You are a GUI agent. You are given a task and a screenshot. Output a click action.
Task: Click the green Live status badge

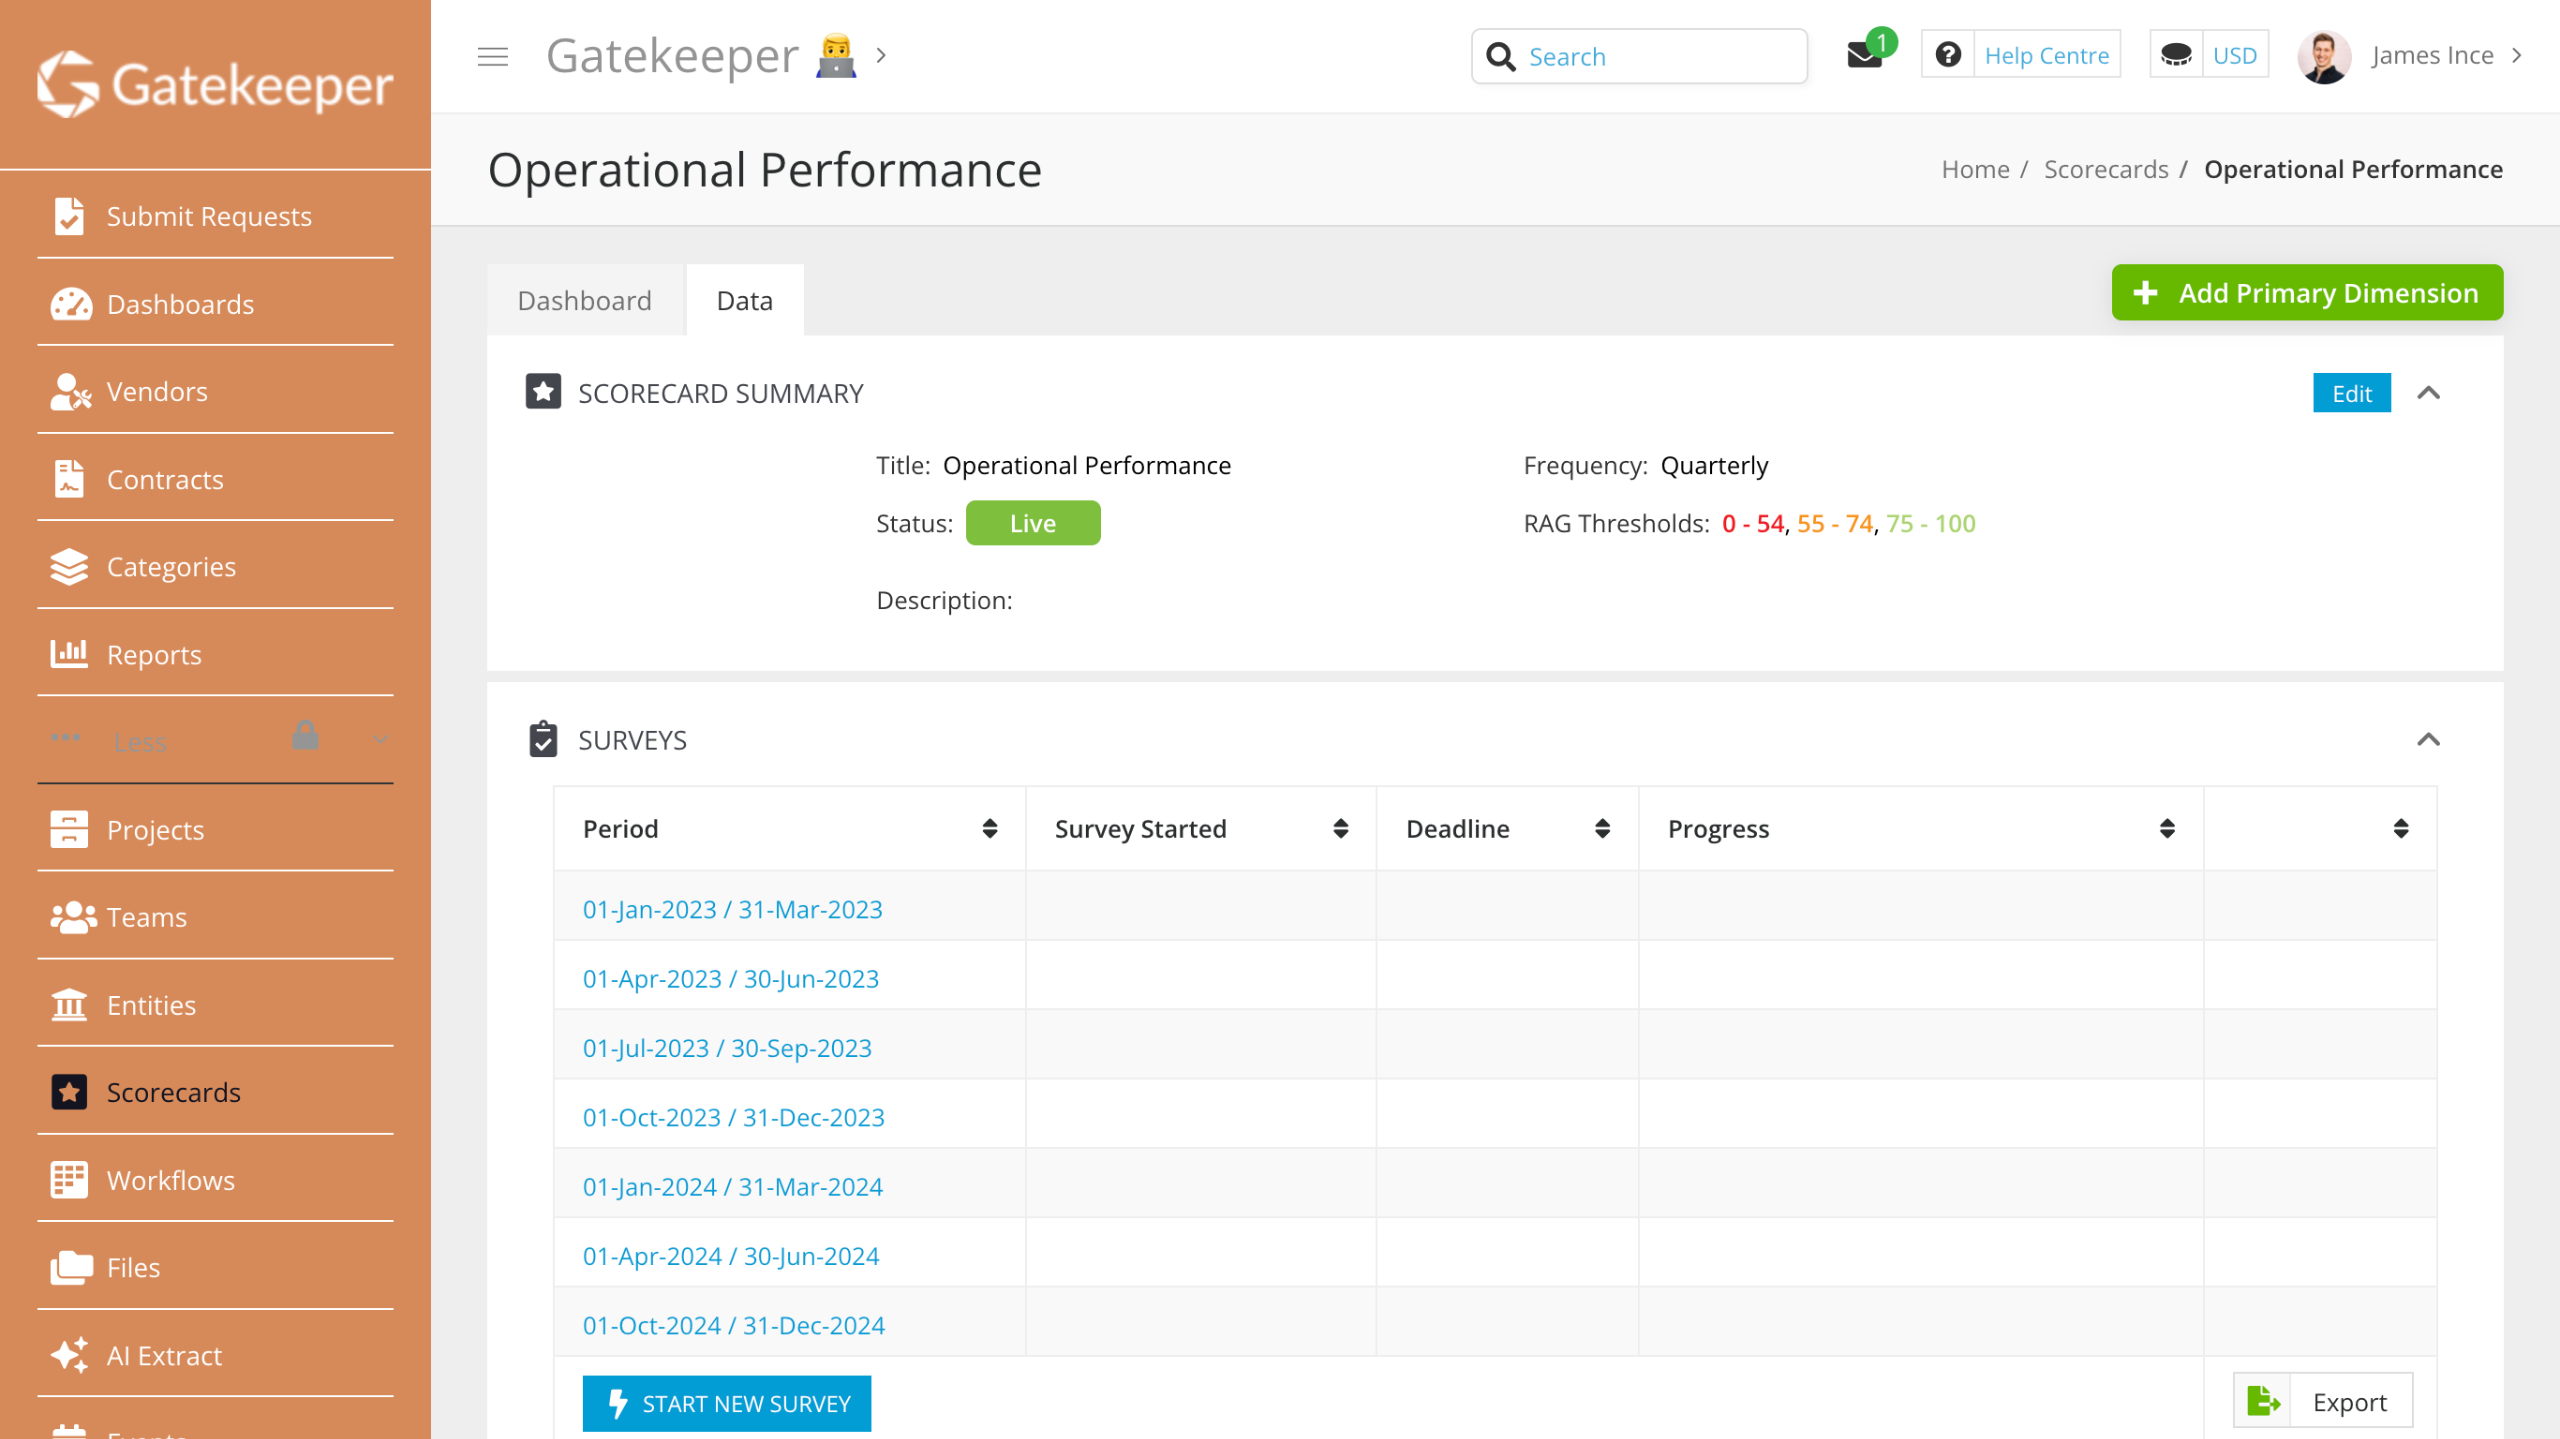tap(1032, 523)
